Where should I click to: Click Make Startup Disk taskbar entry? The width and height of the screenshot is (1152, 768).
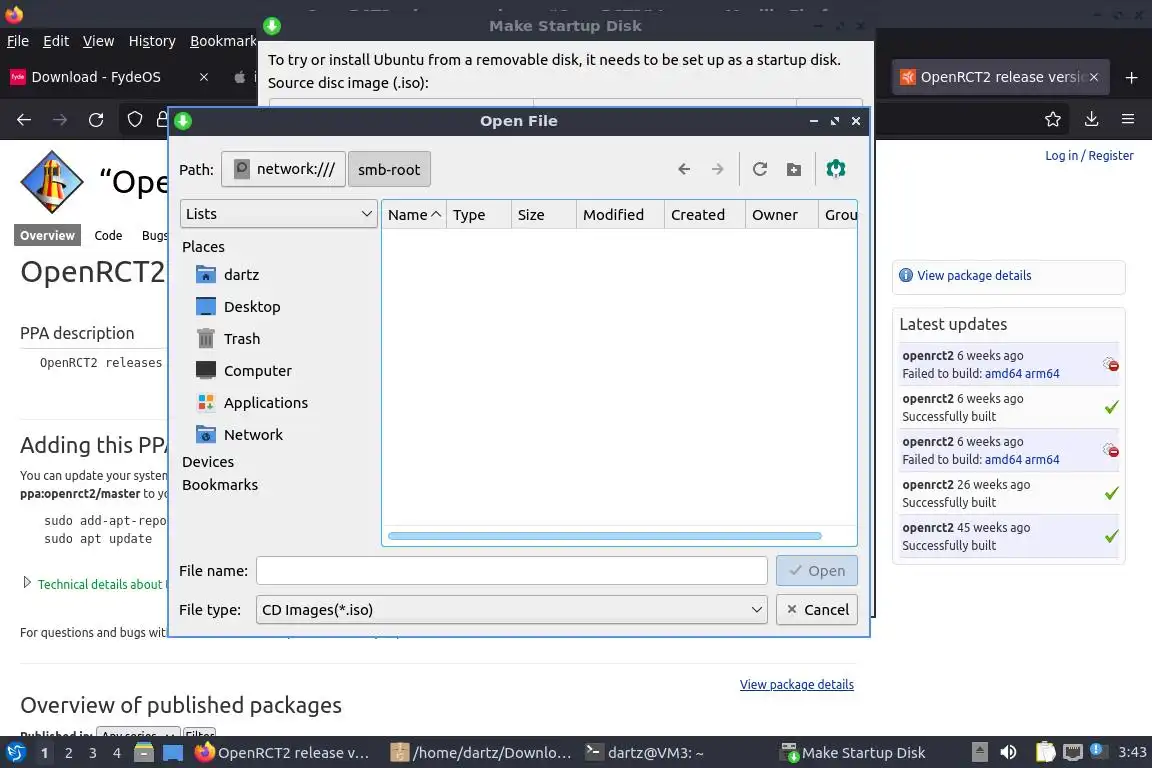click(853, 753)
